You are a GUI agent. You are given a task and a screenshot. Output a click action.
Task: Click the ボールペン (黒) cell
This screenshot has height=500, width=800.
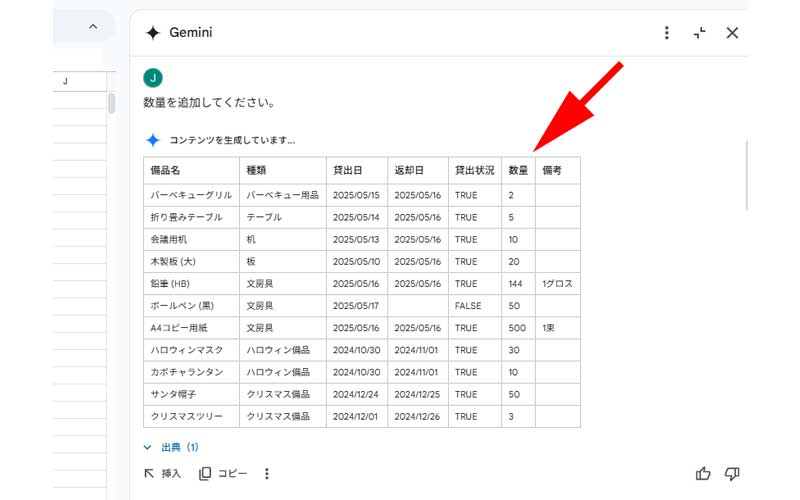(x=191, y=306)
